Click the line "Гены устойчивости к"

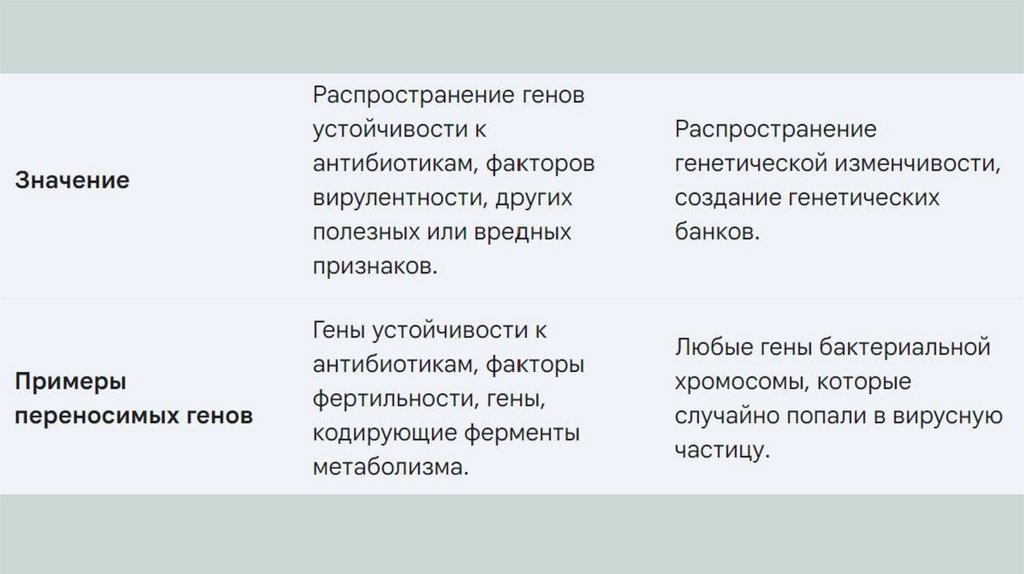tap(430, 330)
